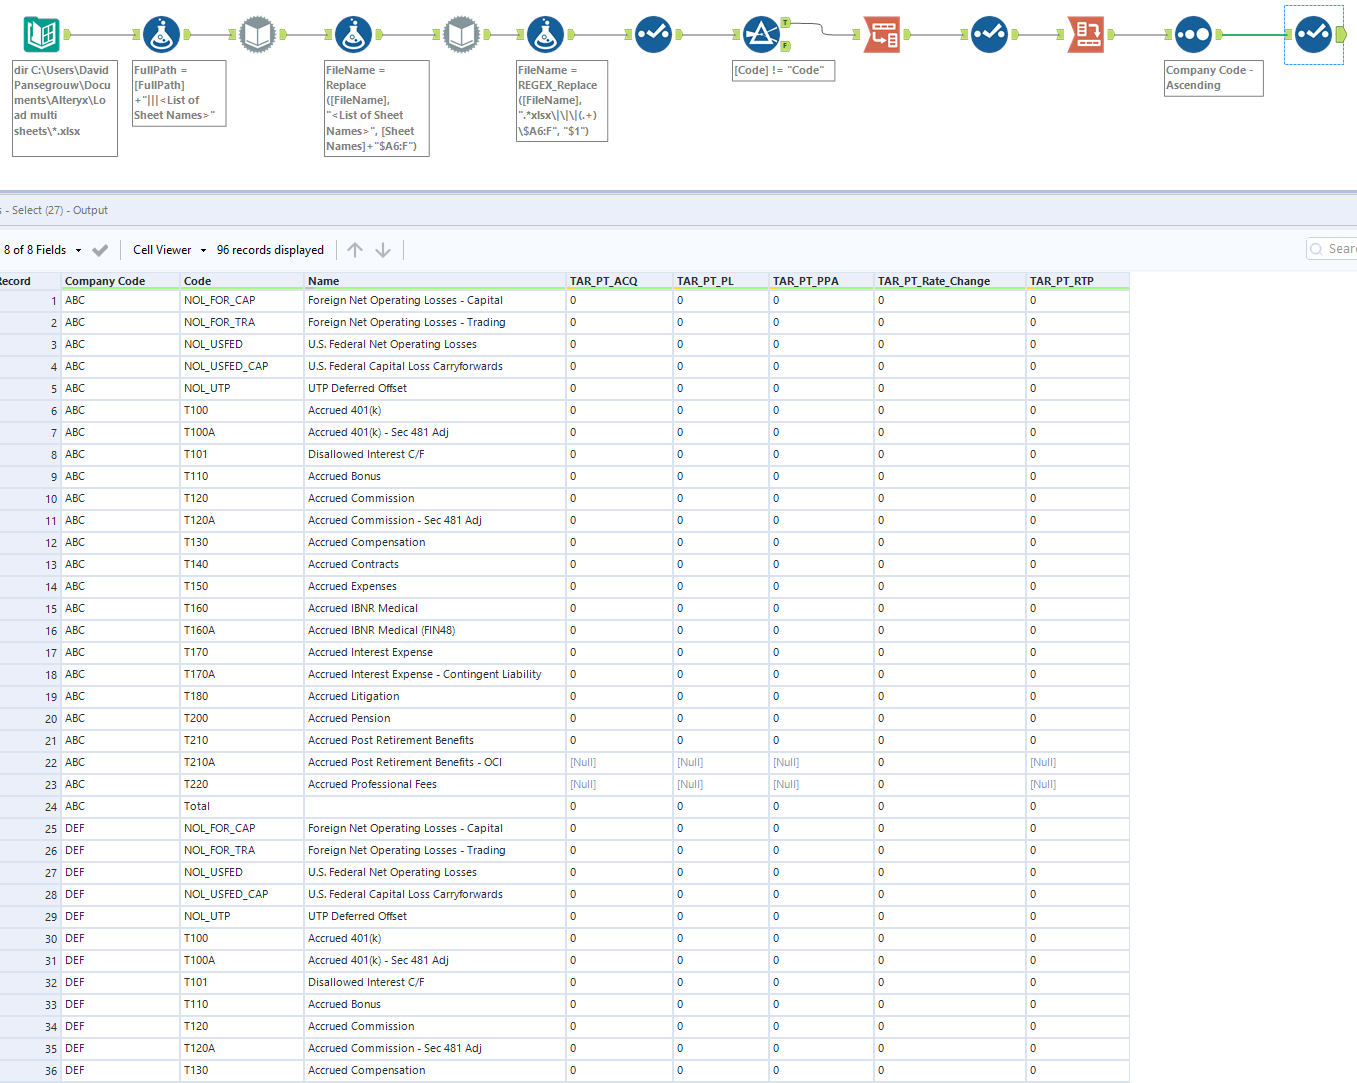Open the first Formula tool building FullPath
The image size is (1357, 1083).
162,33
